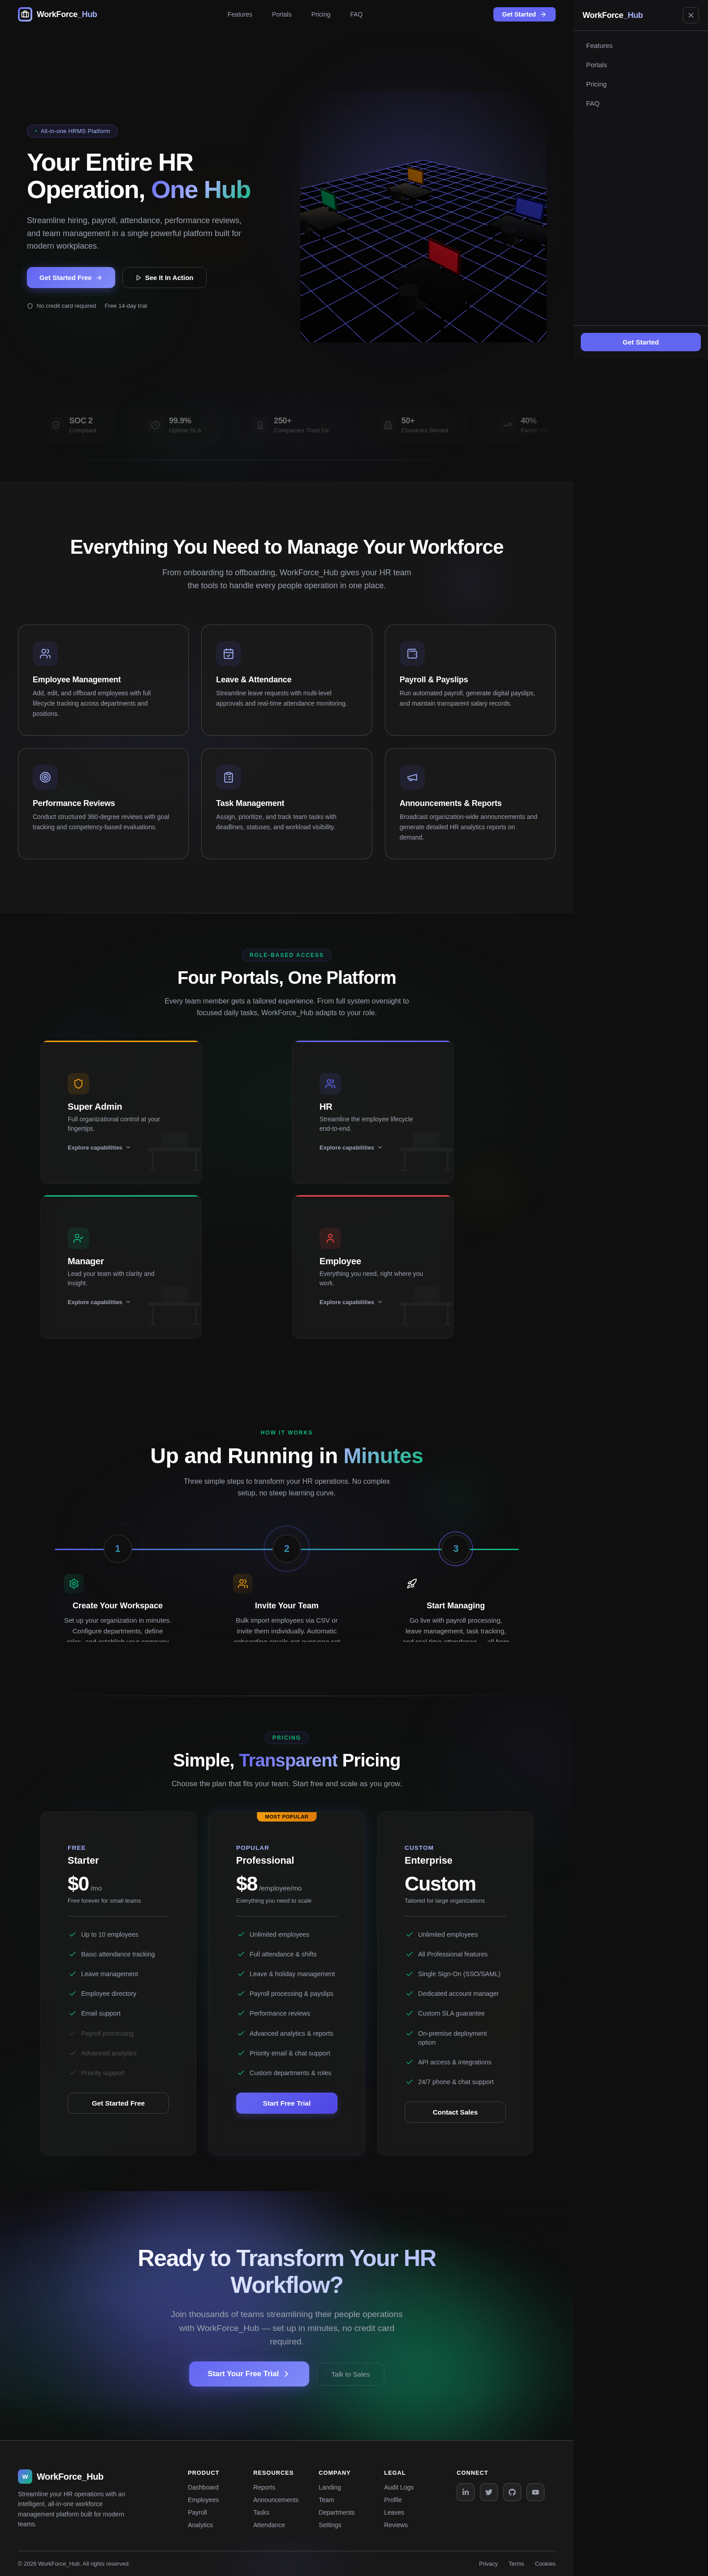
Task: Expand Explore capabilities under Employee portal
Action: point(351,1302)
